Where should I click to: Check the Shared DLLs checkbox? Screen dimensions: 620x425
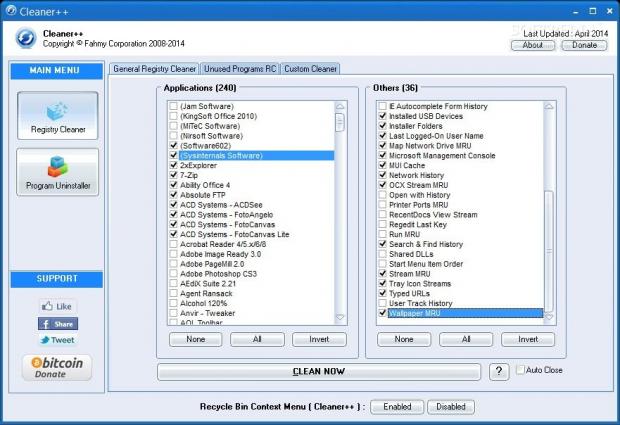click(x=382, y=254)
